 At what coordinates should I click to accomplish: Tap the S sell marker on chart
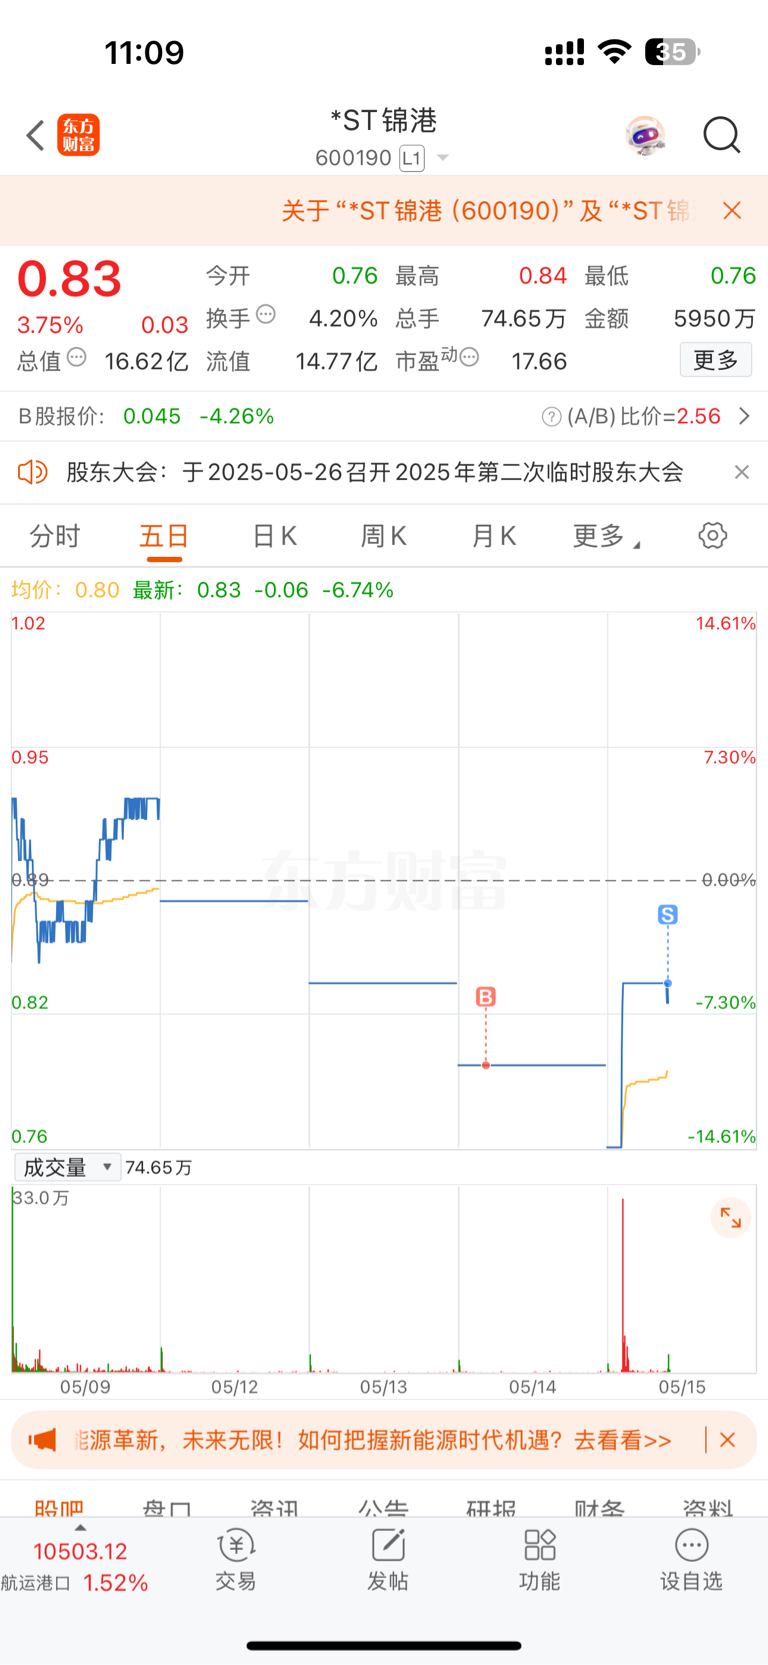point(668,914)
